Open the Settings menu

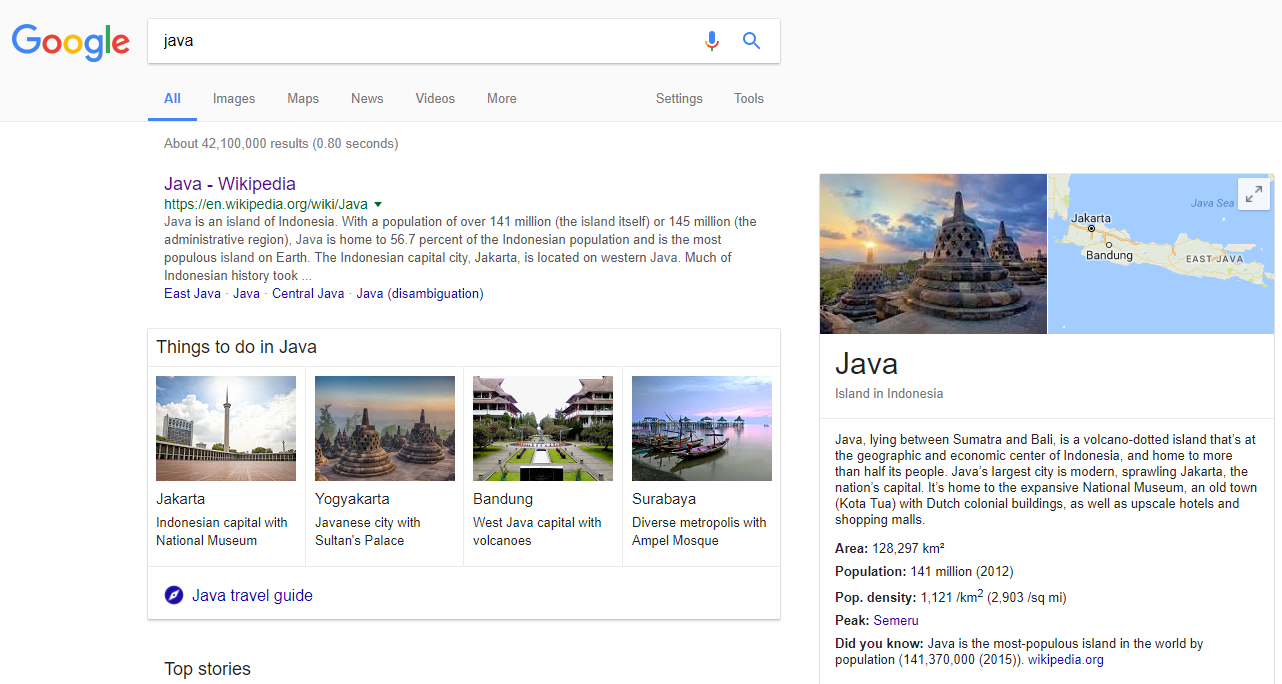[x=679, y=99]
